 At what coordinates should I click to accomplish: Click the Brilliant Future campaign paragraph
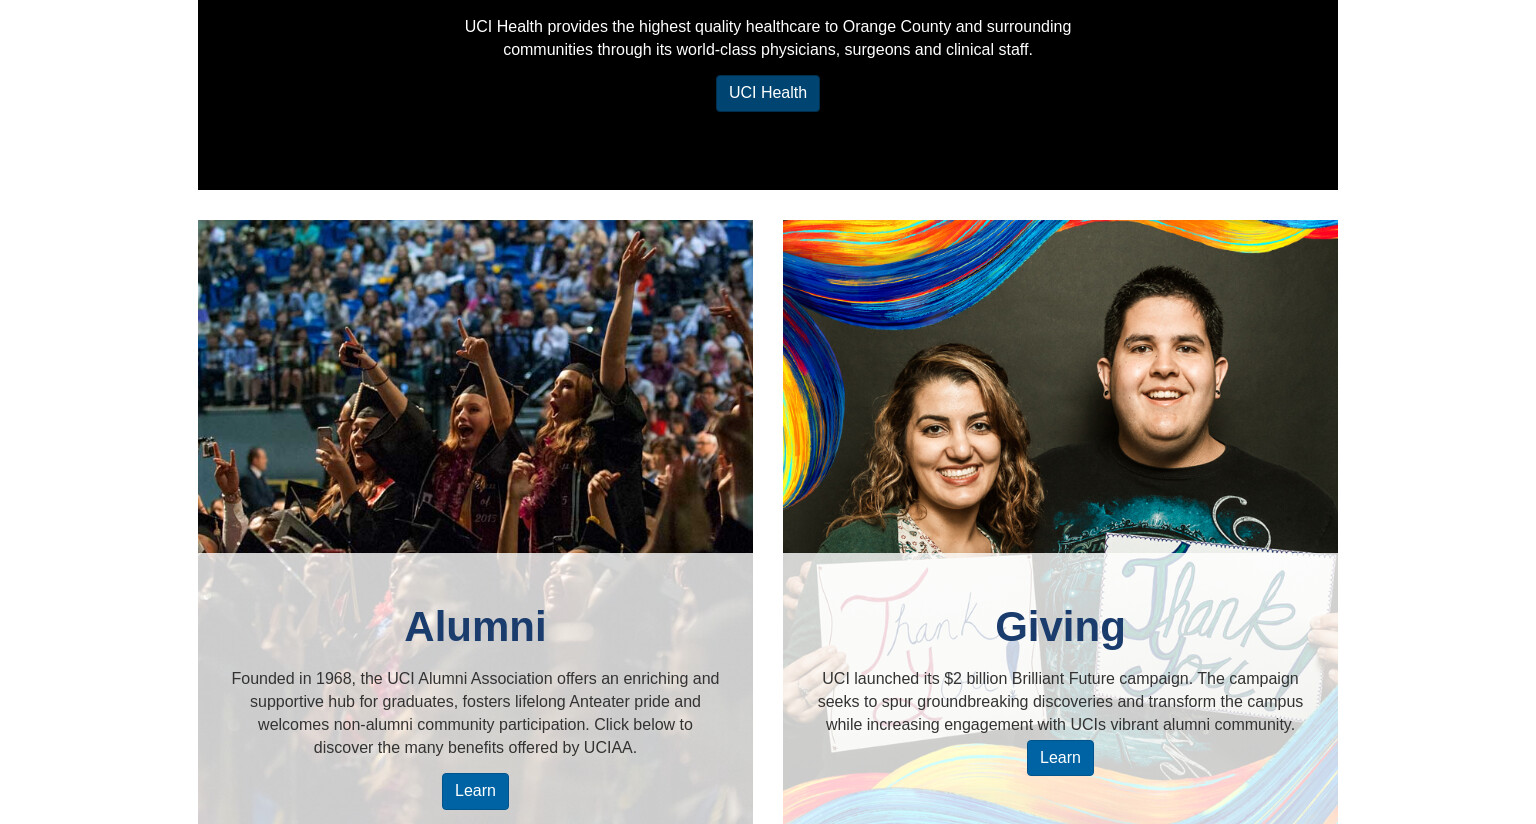(1060, 701)
